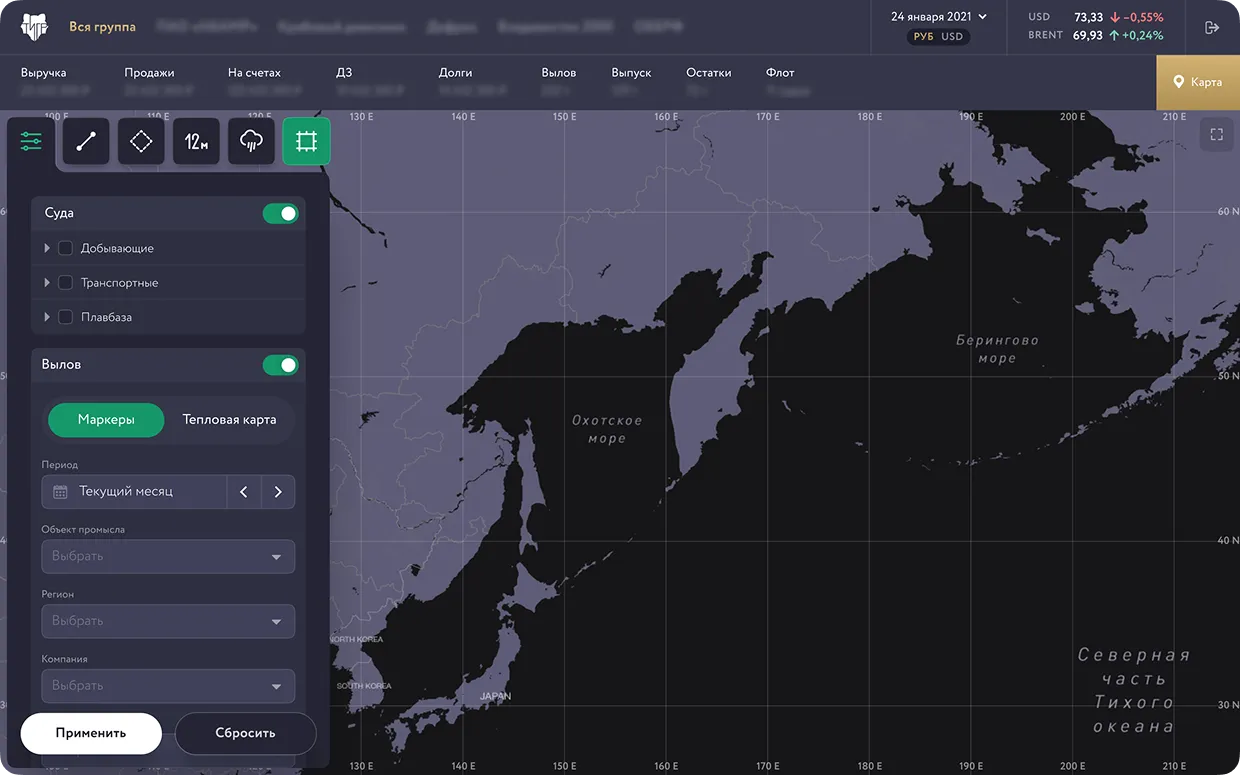
Task: Select the diamond area selection tool
Action: tap(141, 142)
